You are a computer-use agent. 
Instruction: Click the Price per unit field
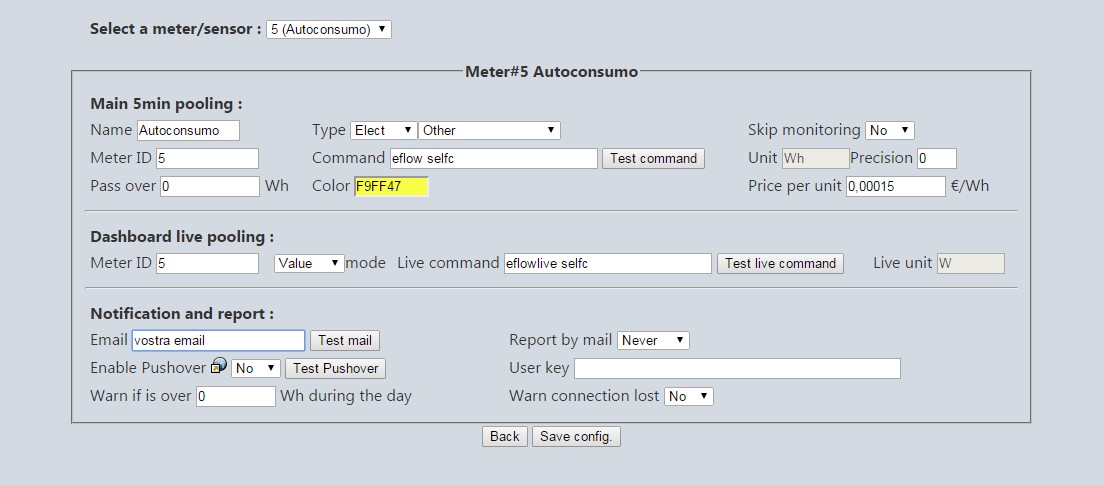click(896, 187)
